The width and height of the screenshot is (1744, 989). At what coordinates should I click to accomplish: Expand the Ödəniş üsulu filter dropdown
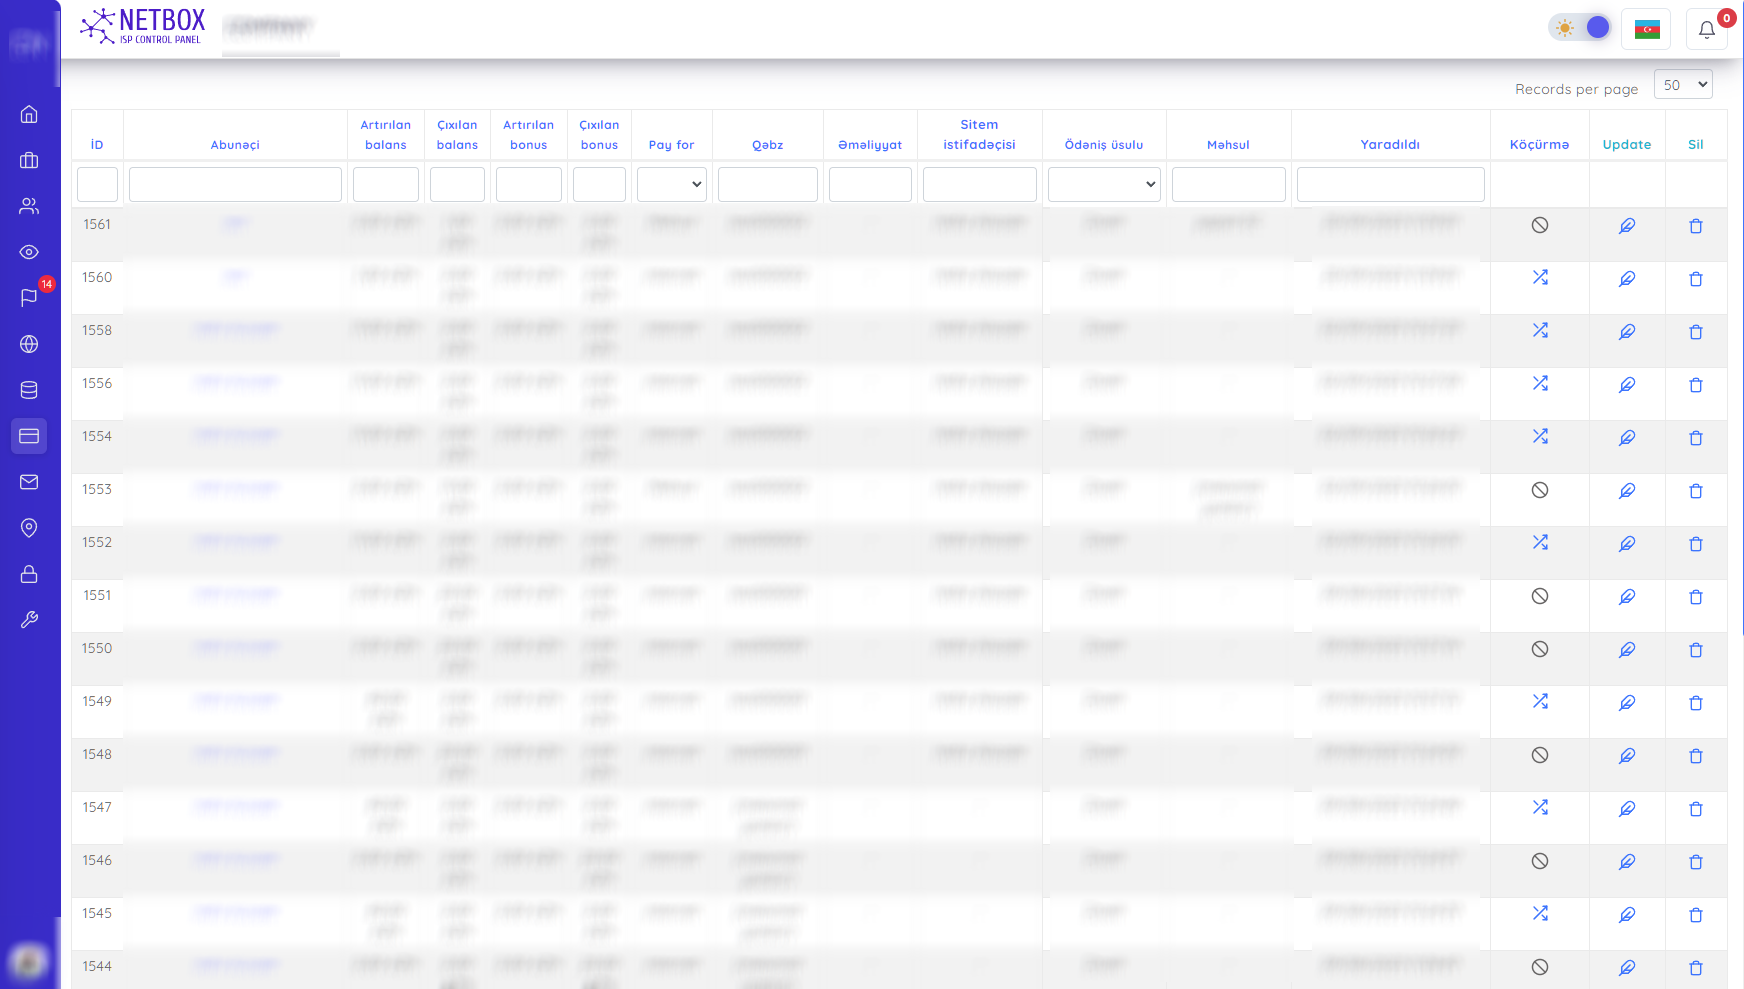click(1103, 184)
